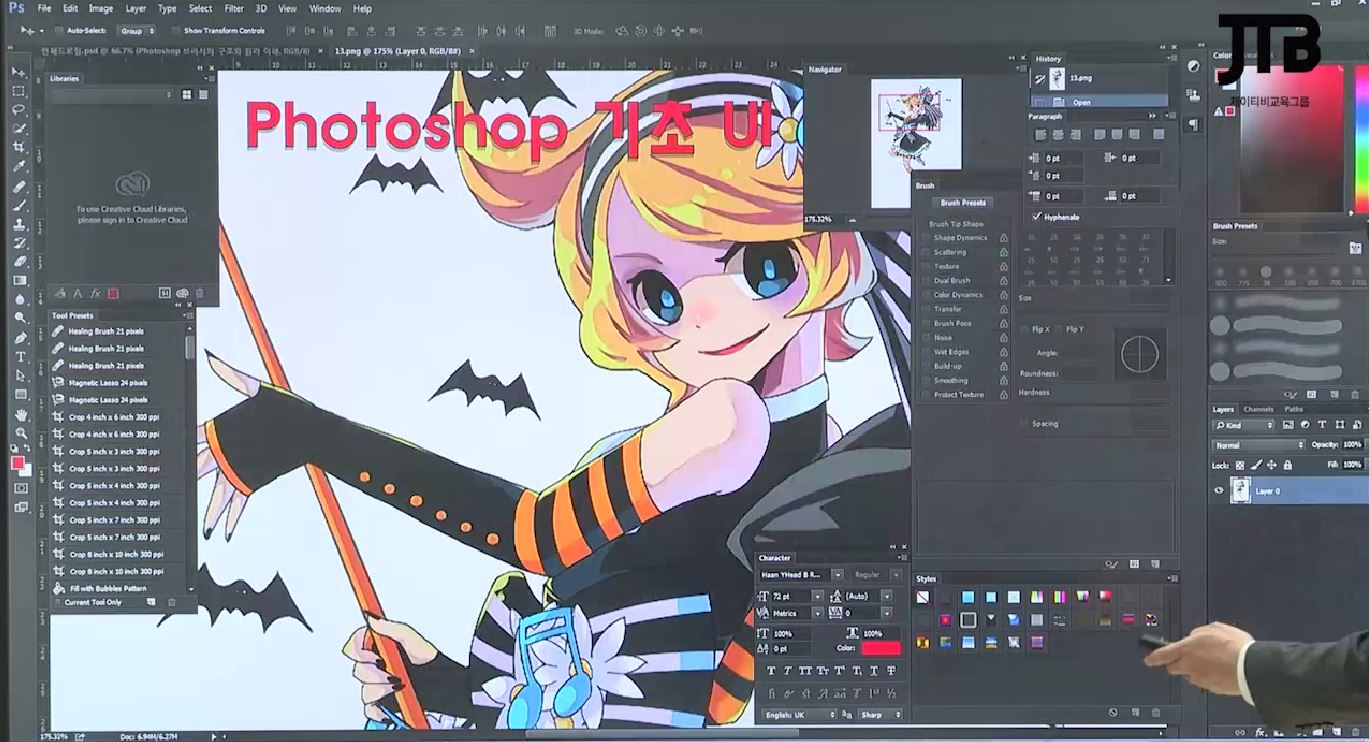Toggle brush Spacing checkbox

1025,424
